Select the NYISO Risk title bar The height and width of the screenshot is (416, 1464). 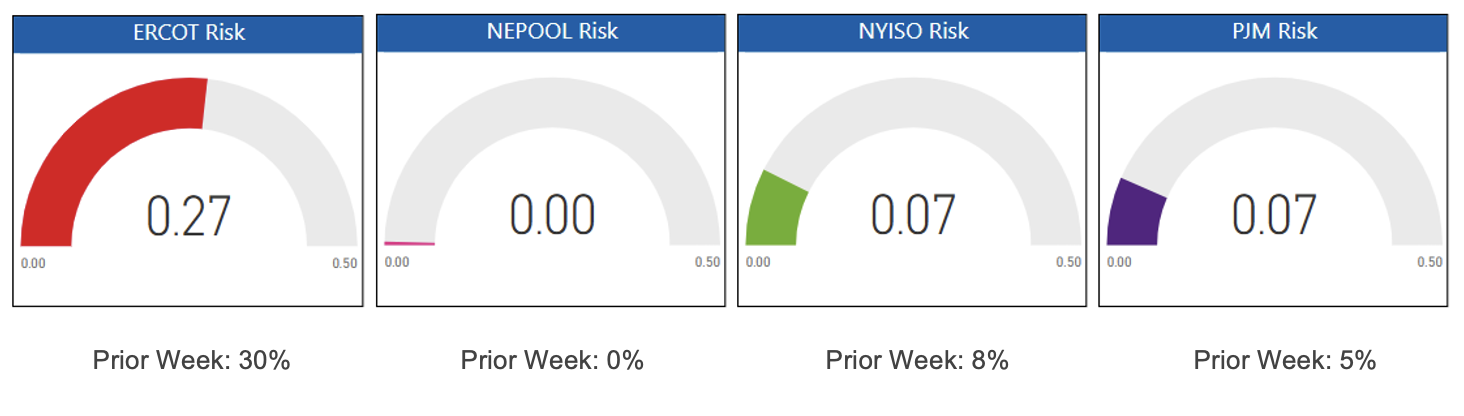[x=913, y=32]
